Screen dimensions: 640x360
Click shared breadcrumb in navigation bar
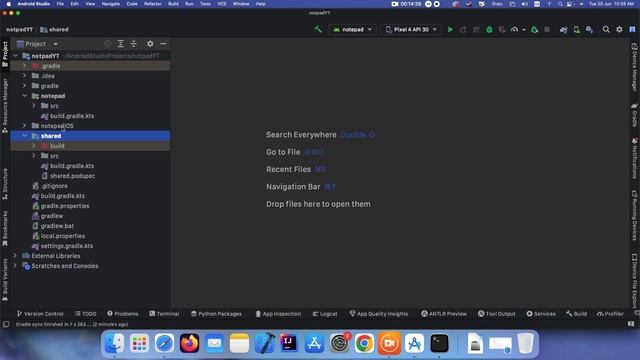(x=54, y=29)
